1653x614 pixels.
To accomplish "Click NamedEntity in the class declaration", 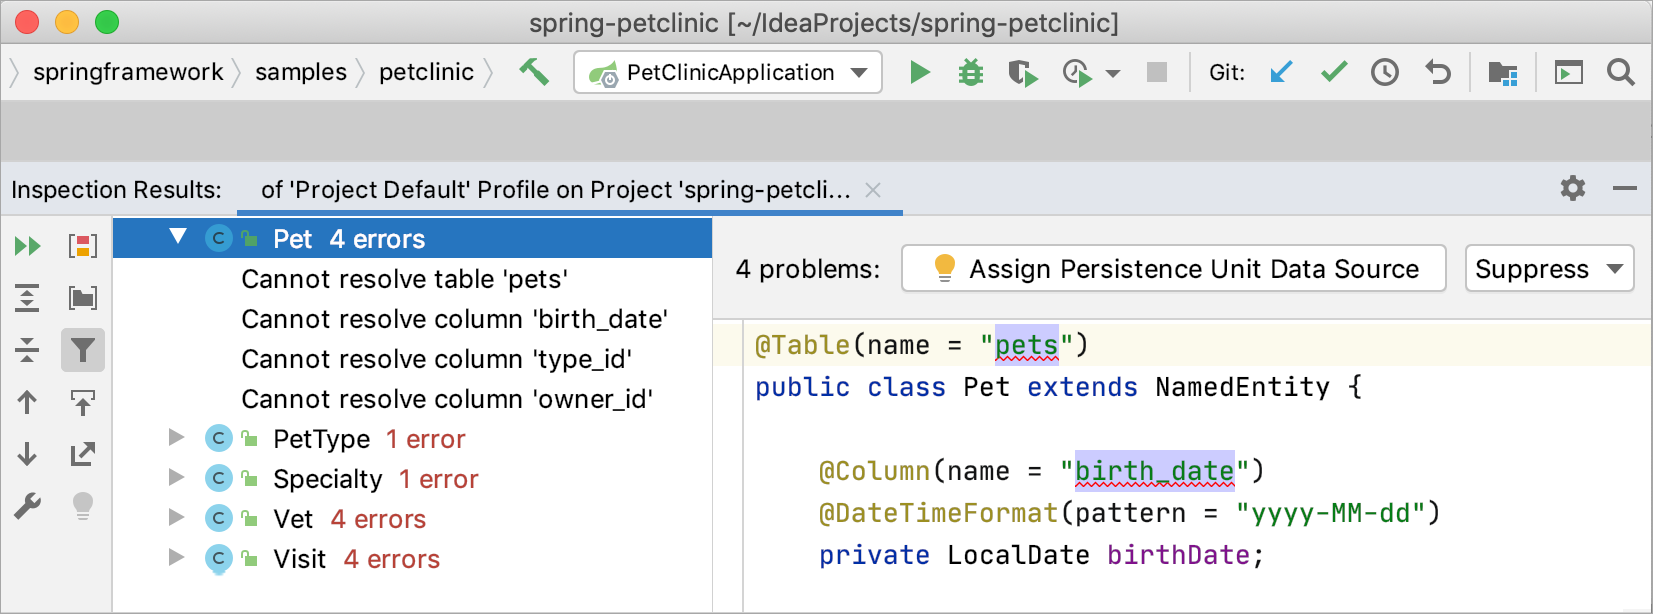I will point(1243,387).
